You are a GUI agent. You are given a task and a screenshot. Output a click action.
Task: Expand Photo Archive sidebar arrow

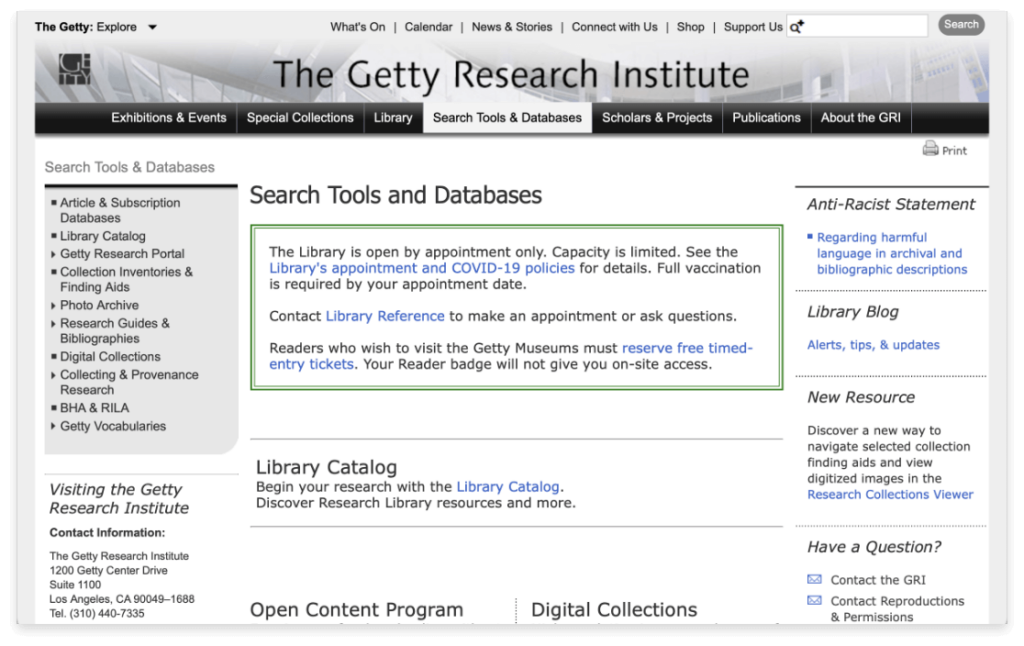pos(54,306)
